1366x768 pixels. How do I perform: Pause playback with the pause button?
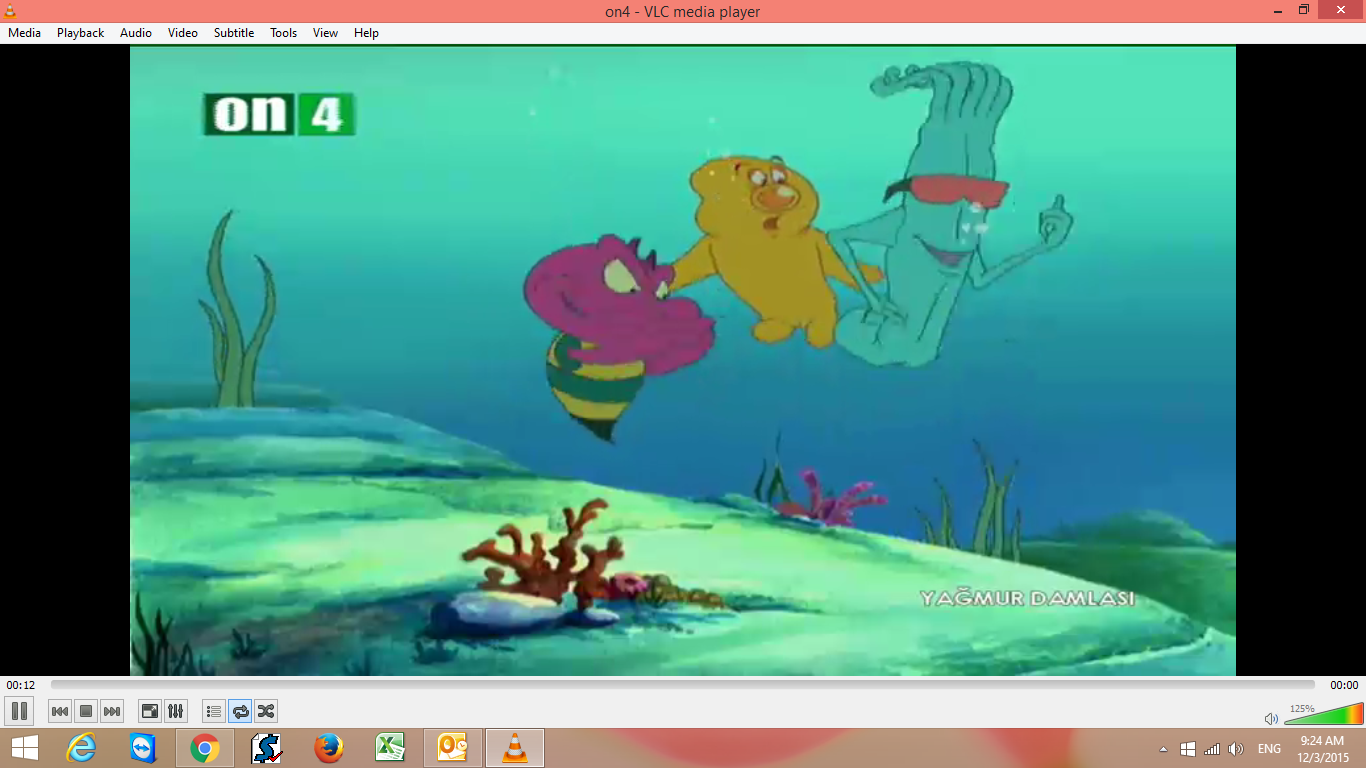[x=19, y=711]
